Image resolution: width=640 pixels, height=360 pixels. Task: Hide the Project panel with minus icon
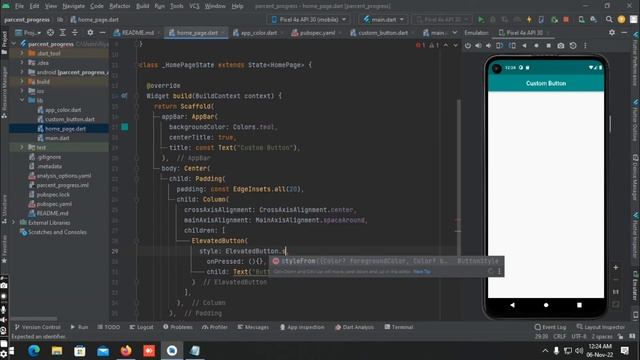[102, 32]
